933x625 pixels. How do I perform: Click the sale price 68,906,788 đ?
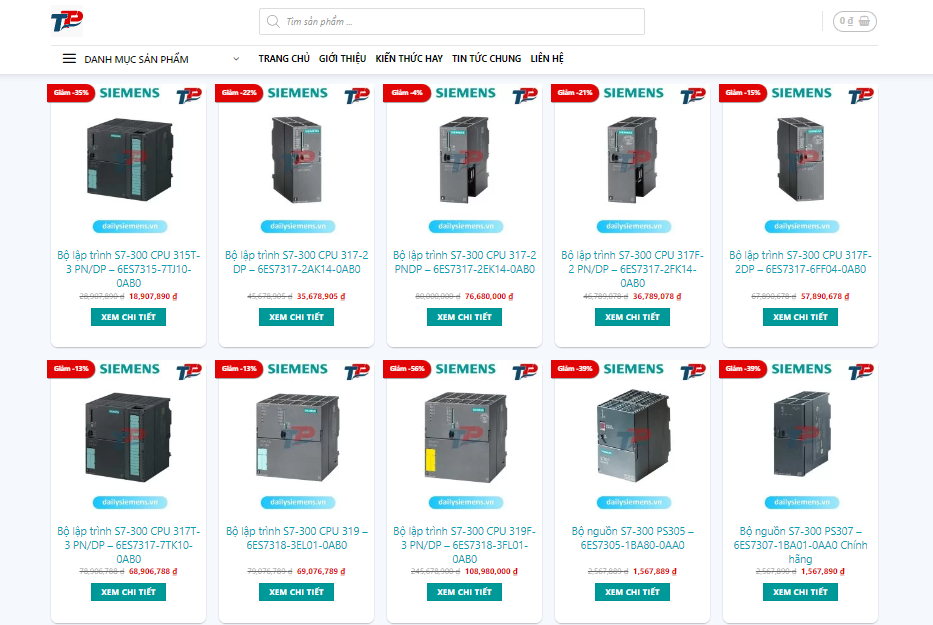[x=153, y=571]
